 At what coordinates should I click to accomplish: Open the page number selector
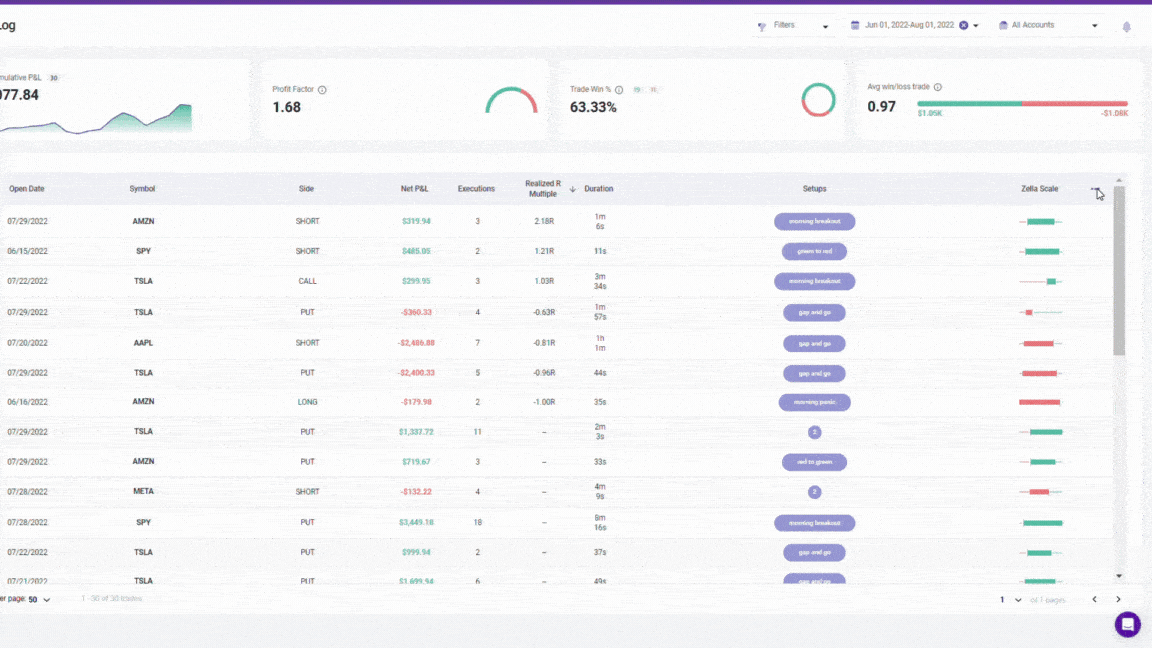1011,599
